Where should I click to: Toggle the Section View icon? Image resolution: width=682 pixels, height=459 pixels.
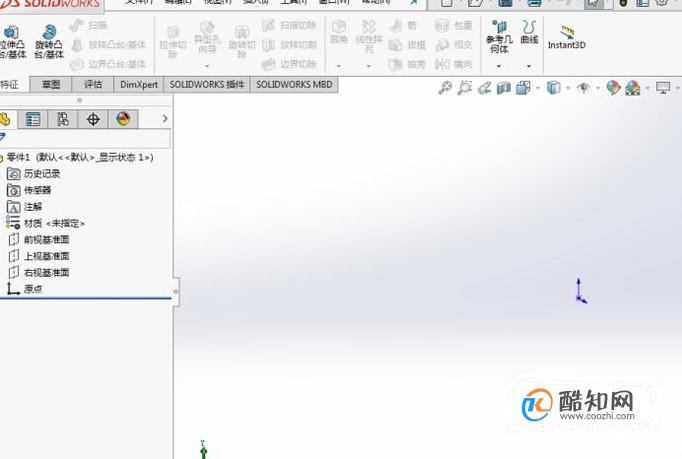[x=504, y=88]
